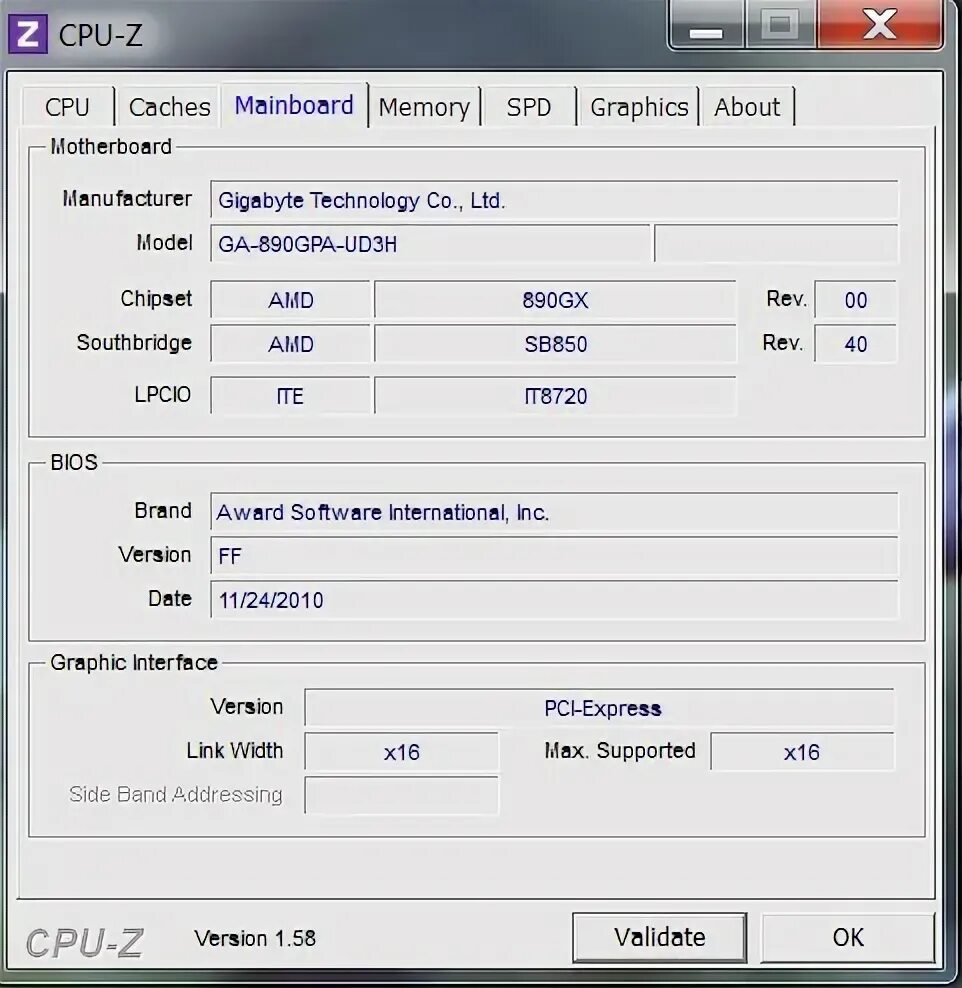Click the Model field GA-890GPA-UD3H
This screenshot has height=988, width=962.
[x=430, y=244]
